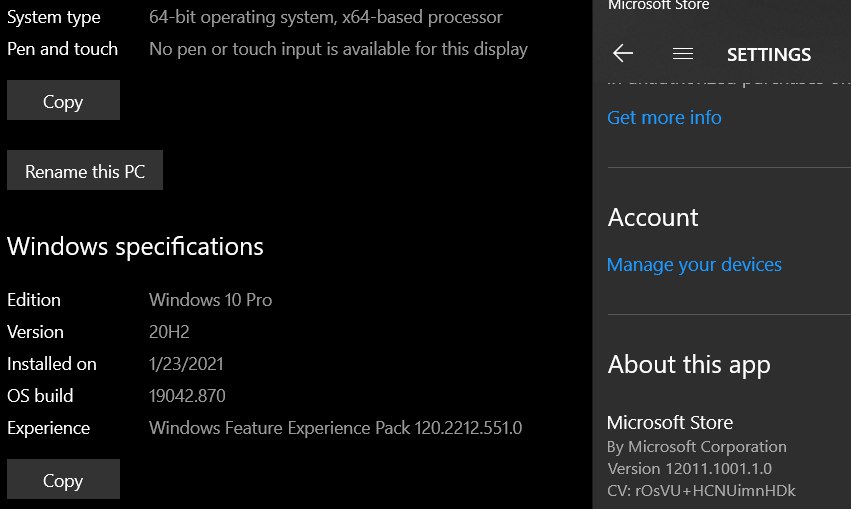851x509 pixels.
Task: Select the CV: rOsVU+HCNUimnHDk text
Action: [x=701, y=491]
